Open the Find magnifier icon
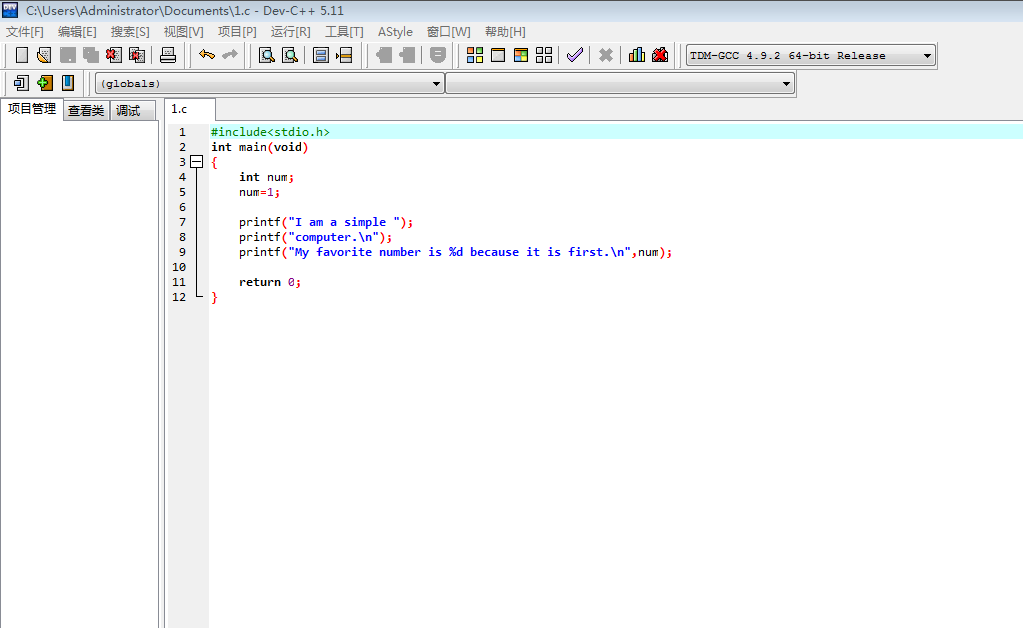1023x628 pixels. 266,55
